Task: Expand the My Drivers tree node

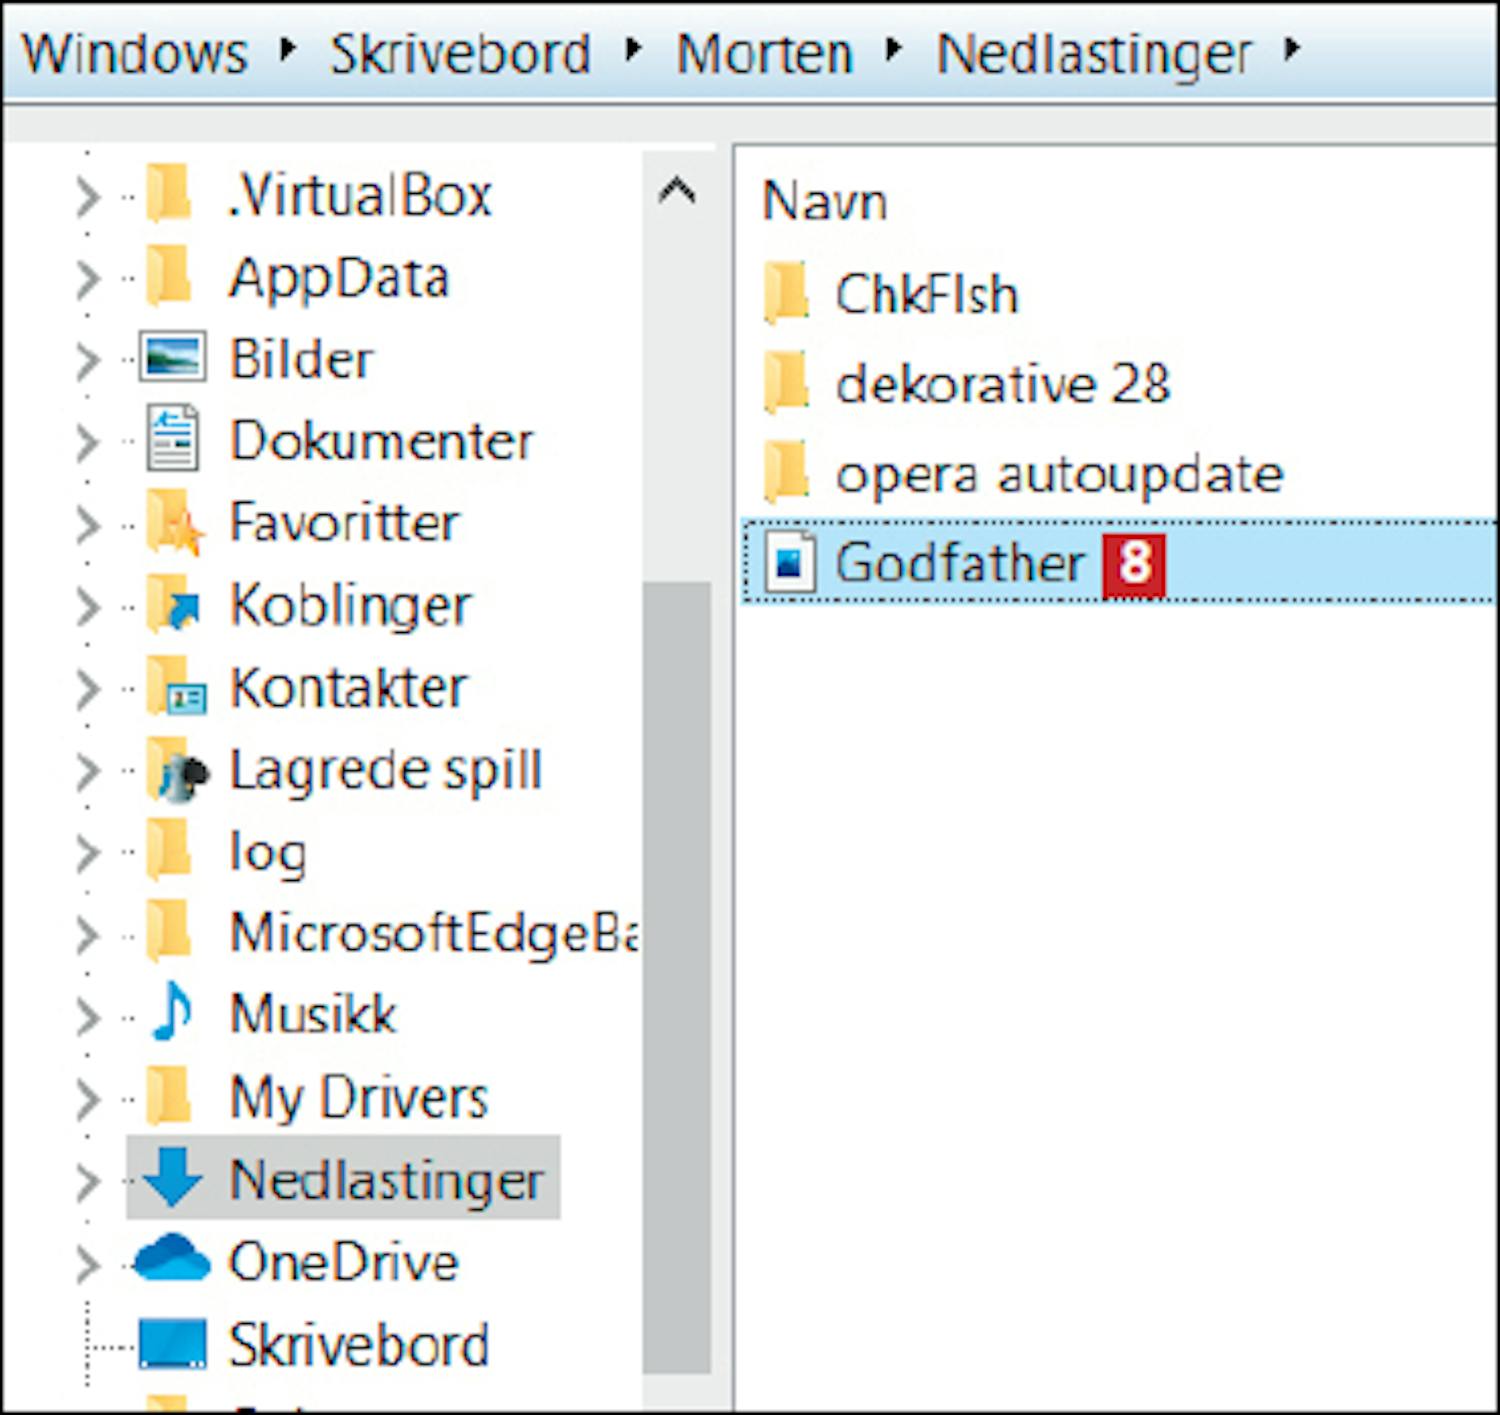Action: coord(88,1098)
